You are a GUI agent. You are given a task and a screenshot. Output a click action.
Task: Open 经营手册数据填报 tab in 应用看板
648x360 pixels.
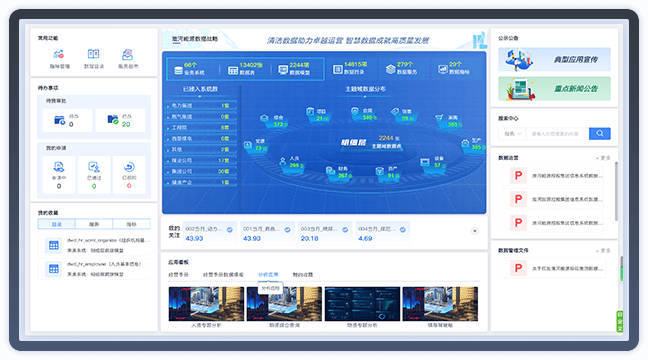point(223,274)
